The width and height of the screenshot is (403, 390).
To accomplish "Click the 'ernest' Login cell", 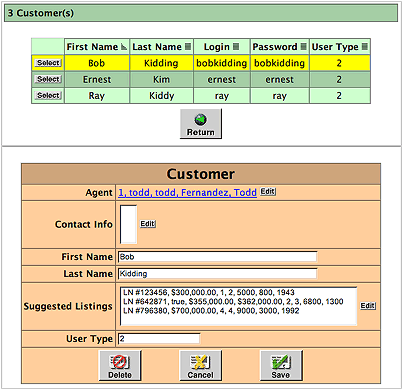I will (x=222, y=79).
